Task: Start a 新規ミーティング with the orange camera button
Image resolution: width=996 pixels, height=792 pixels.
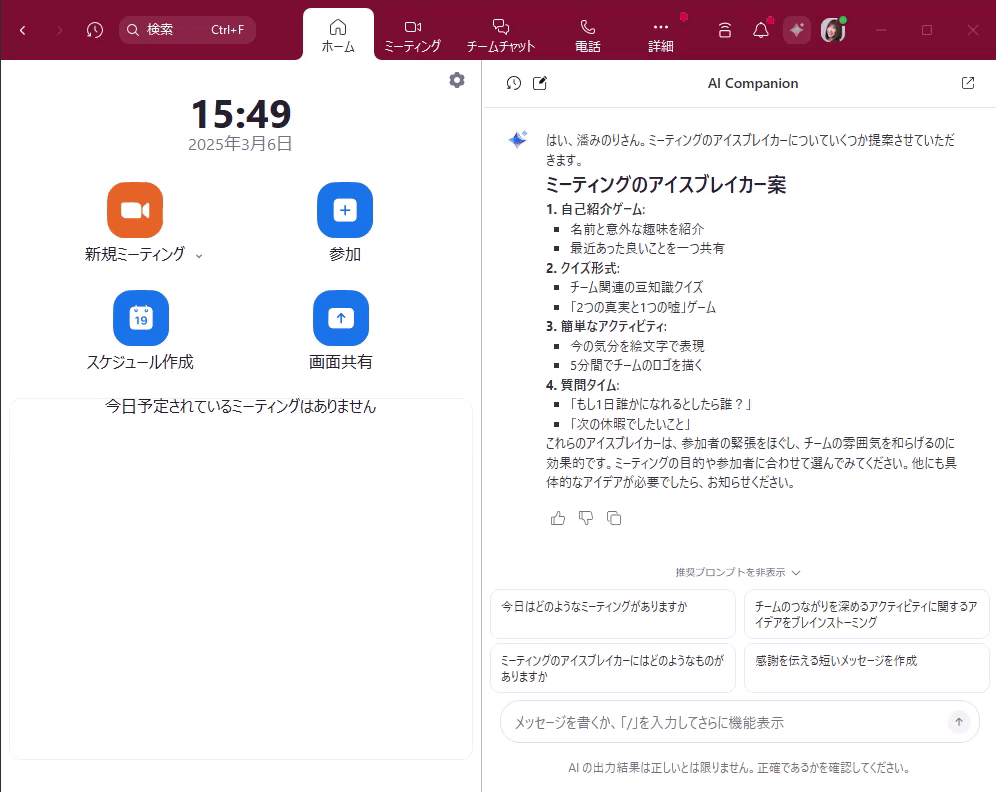Action: 135,210
